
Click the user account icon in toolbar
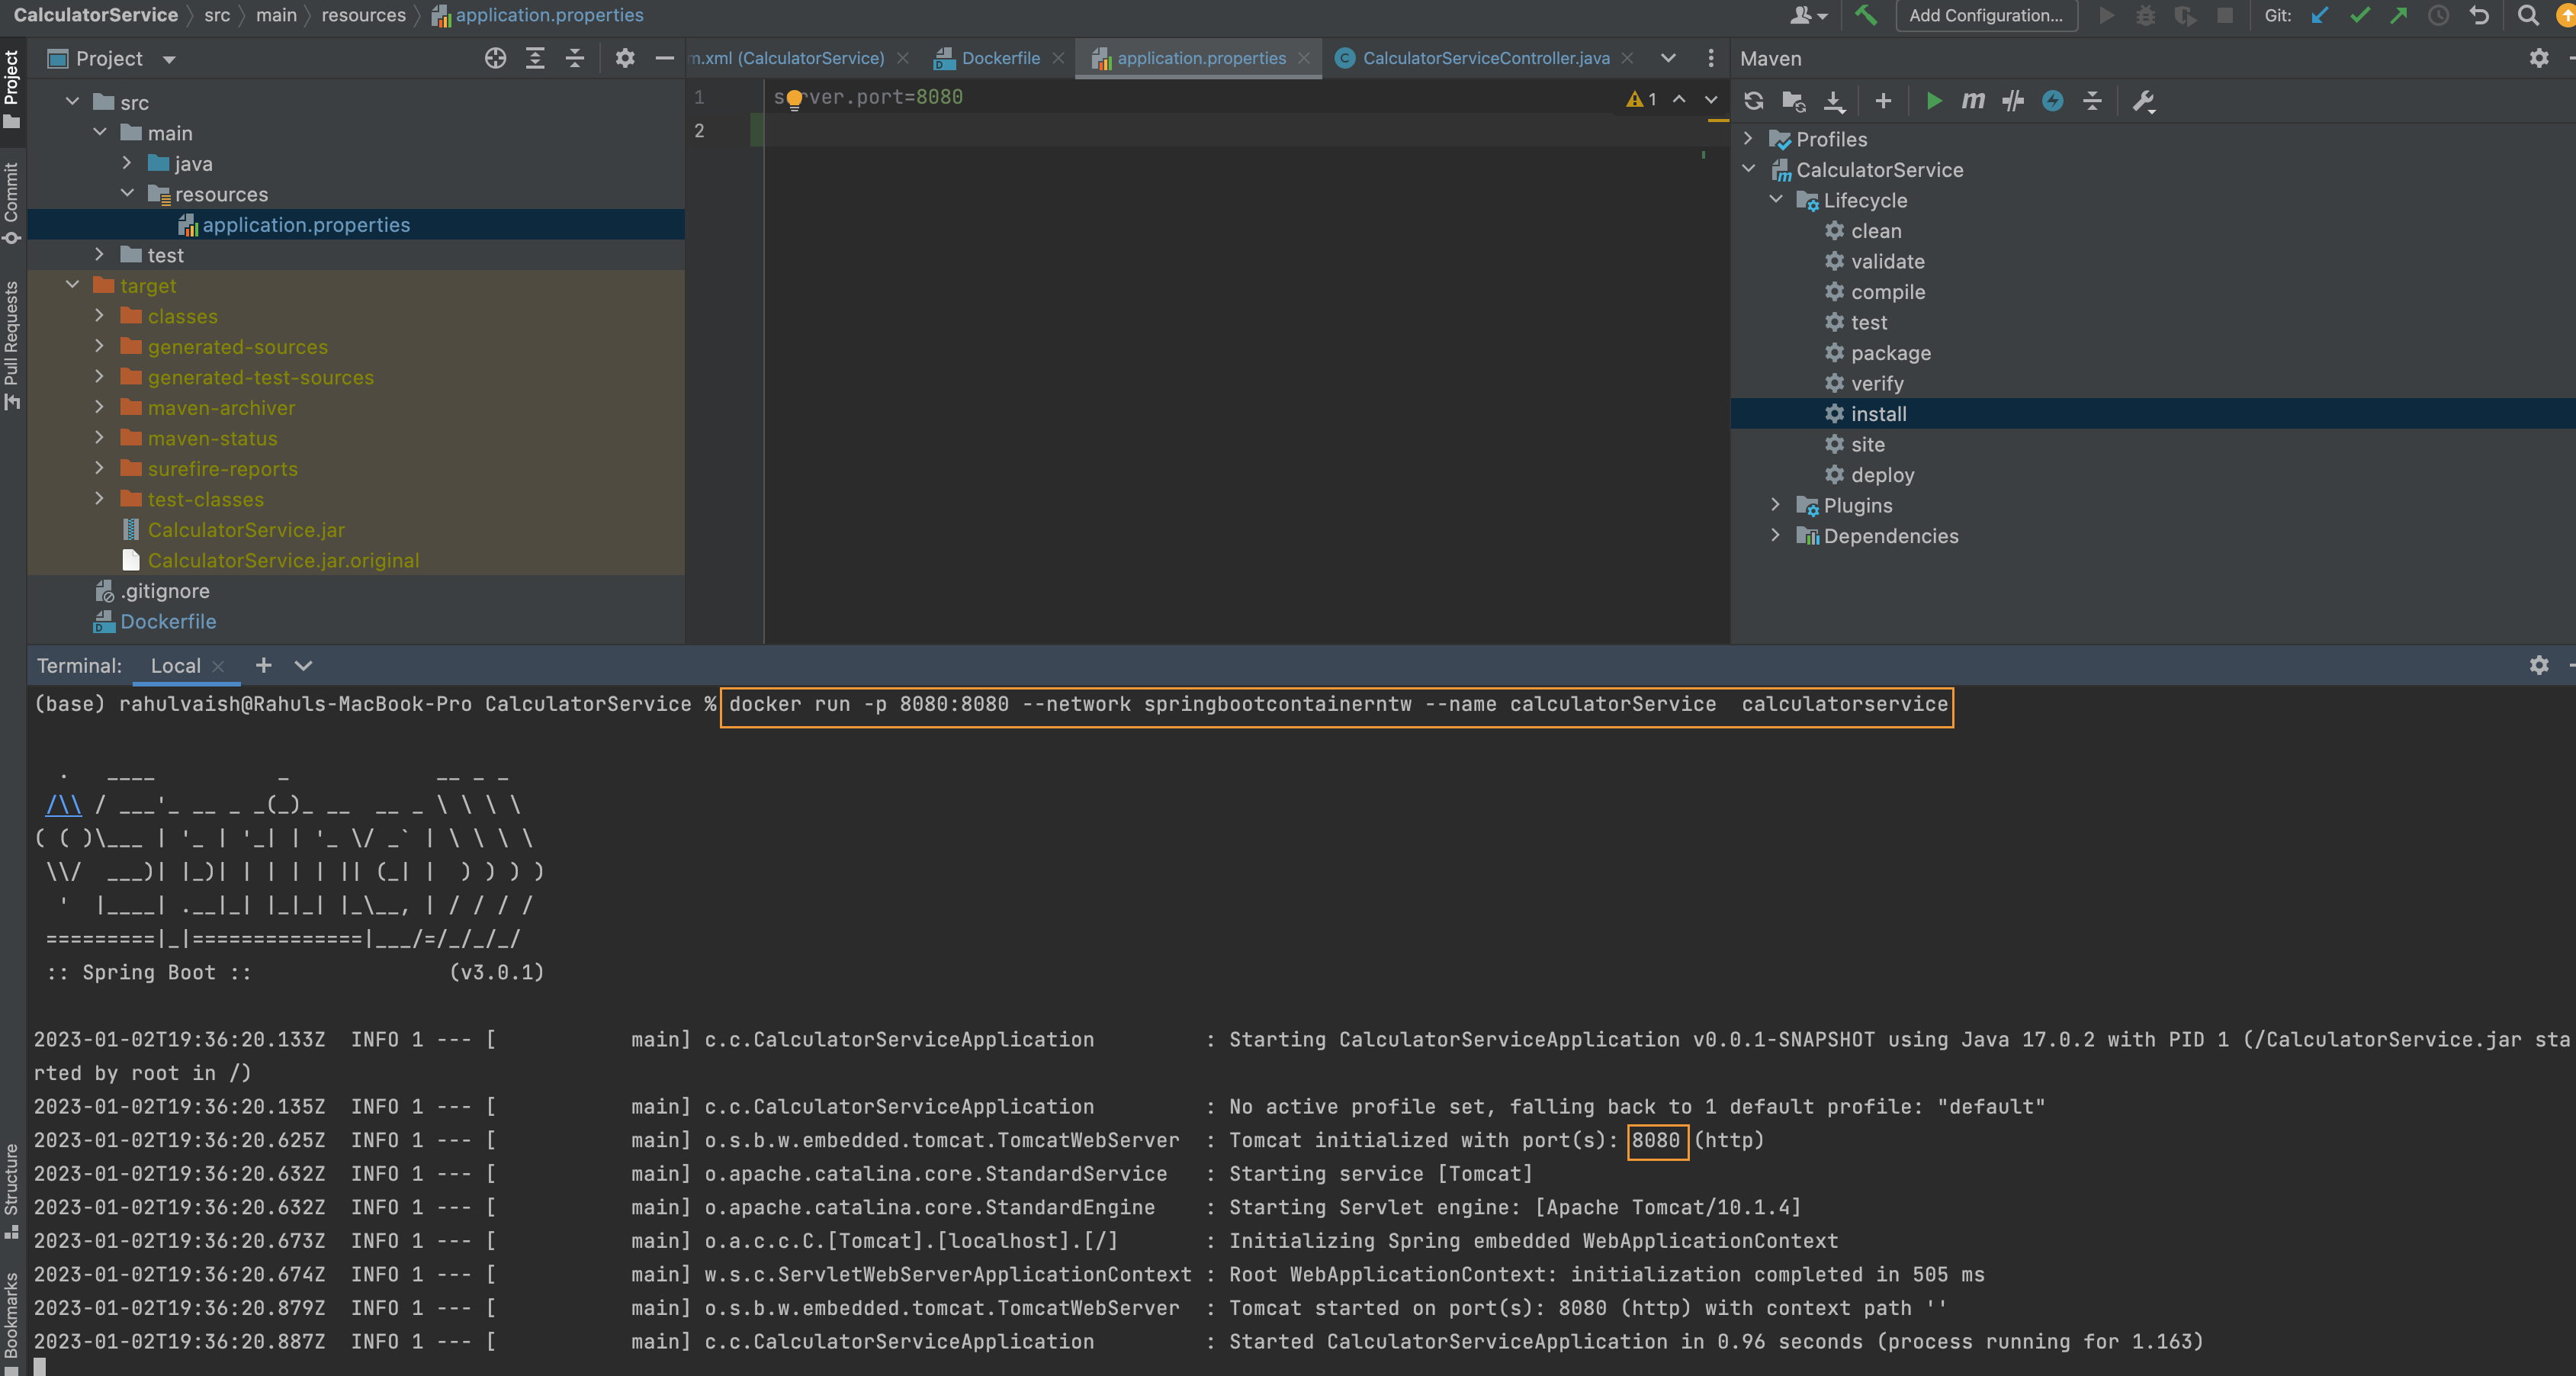[x=1808, y=15]
